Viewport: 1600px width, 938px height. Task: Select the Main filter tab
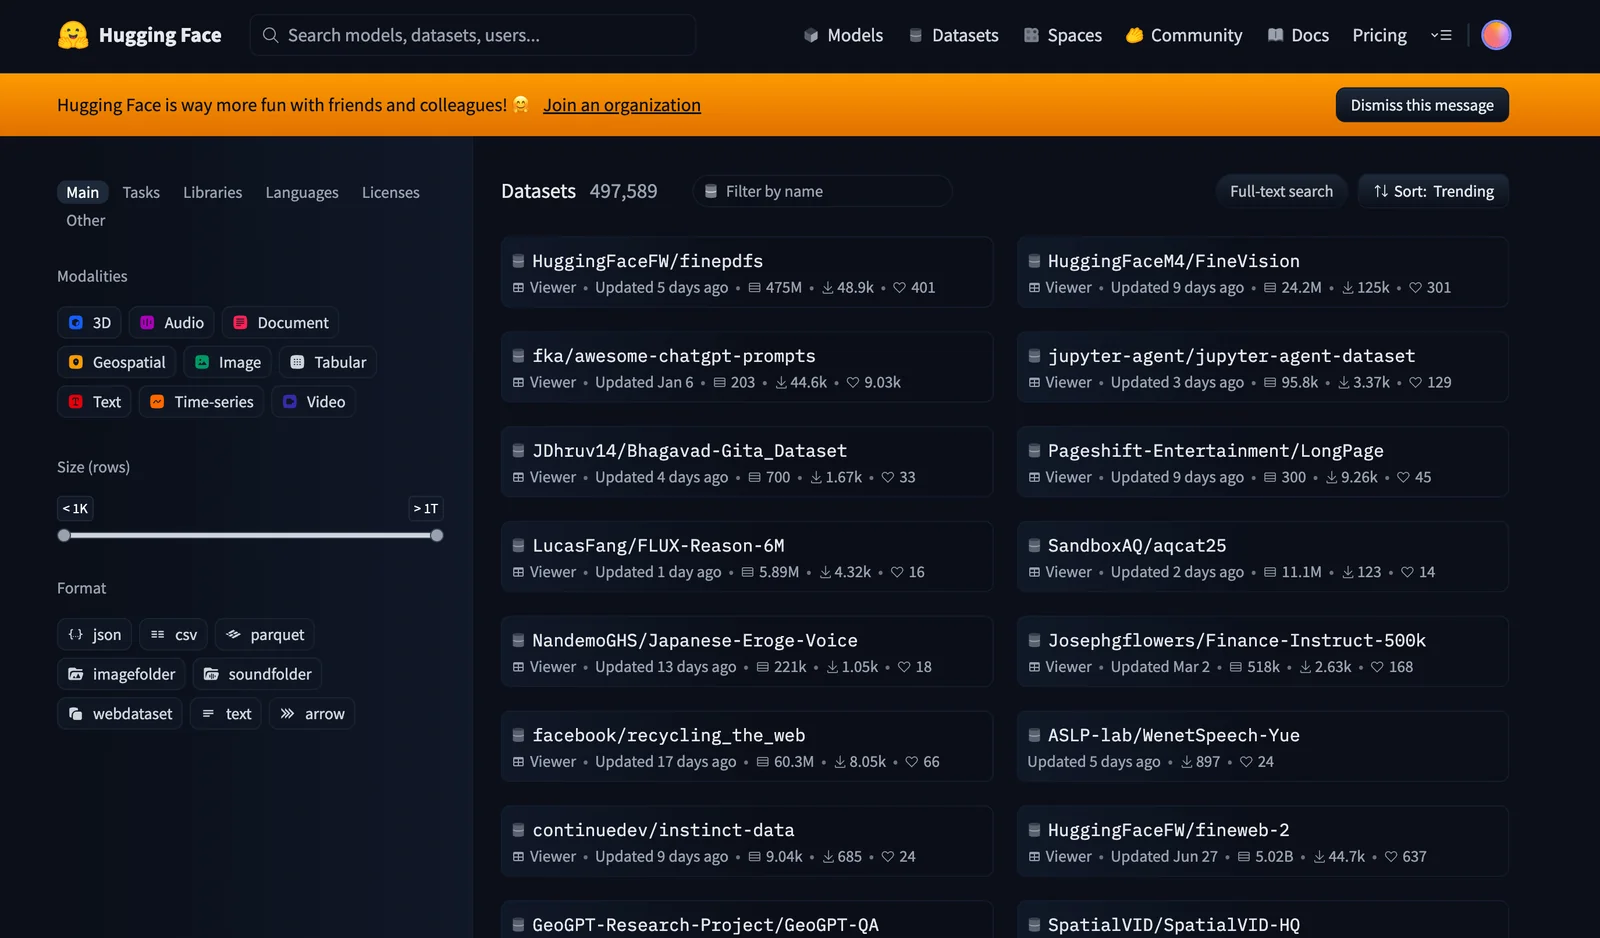point(82,192)
